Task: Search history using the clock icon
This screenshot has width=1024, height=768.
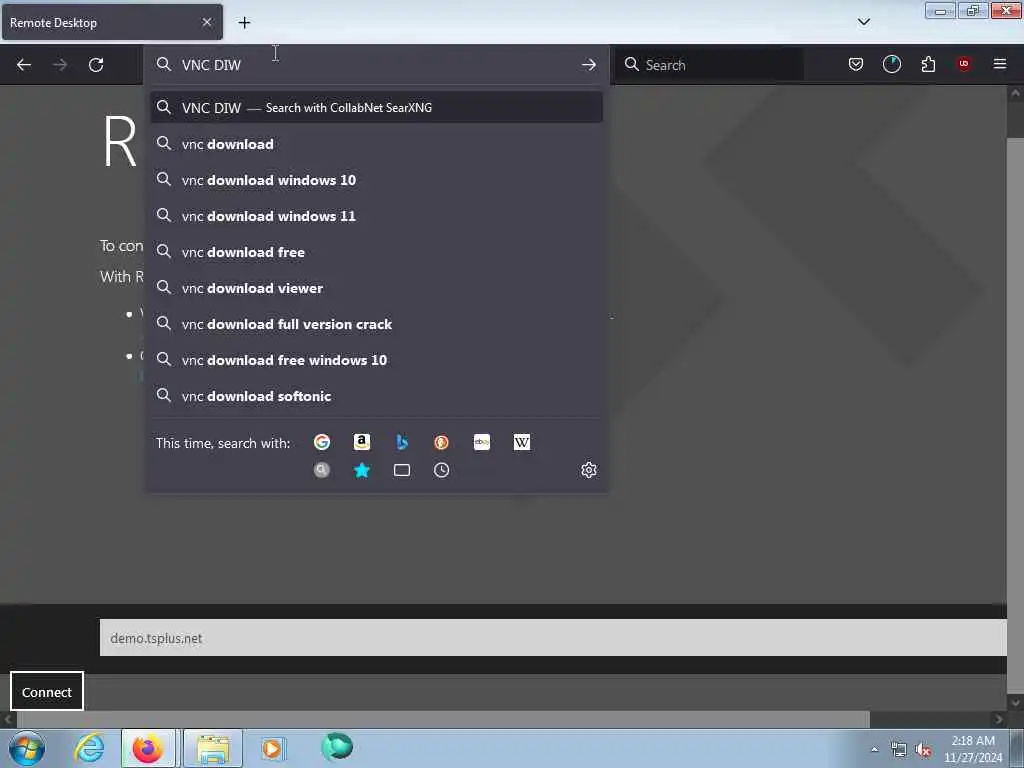Action: [x=441, y=470]
